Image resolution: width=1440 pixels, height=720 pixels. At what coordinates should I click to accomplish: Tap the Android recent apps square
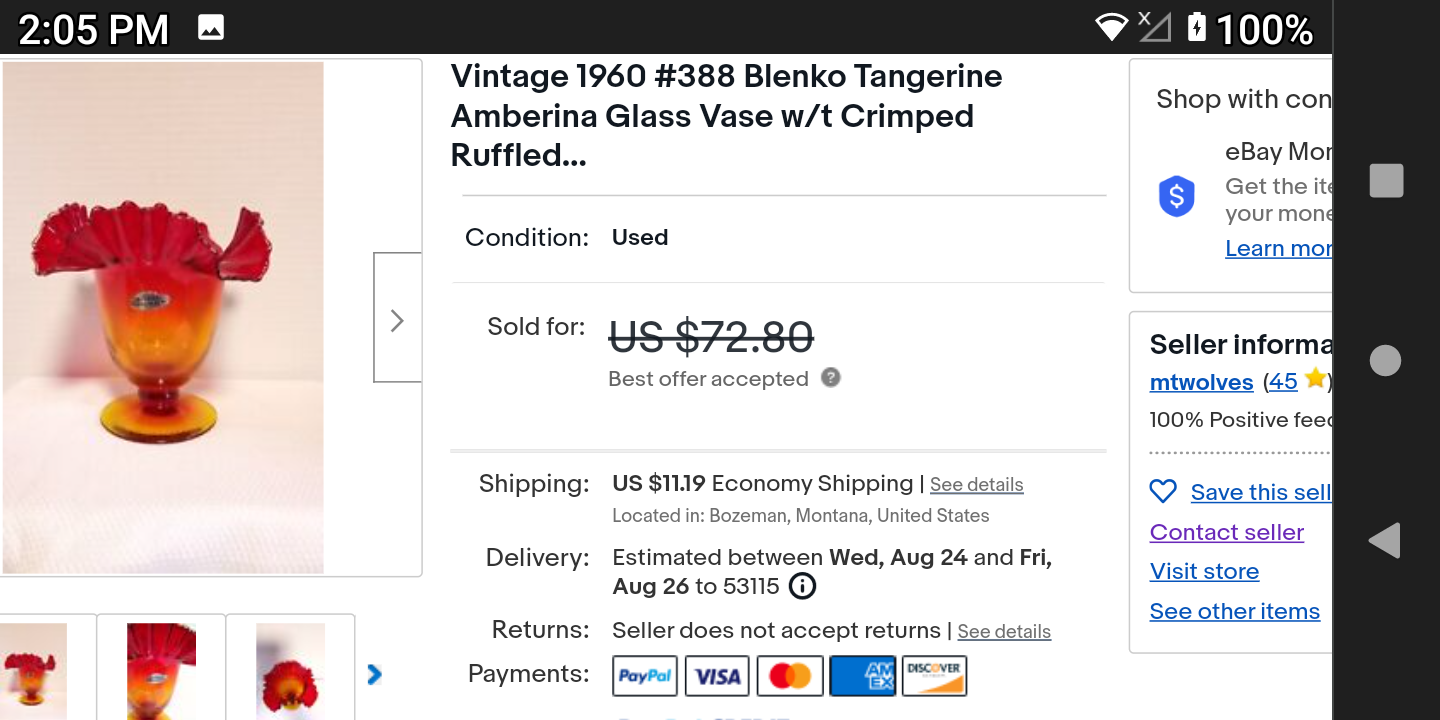coord(1386,181)
